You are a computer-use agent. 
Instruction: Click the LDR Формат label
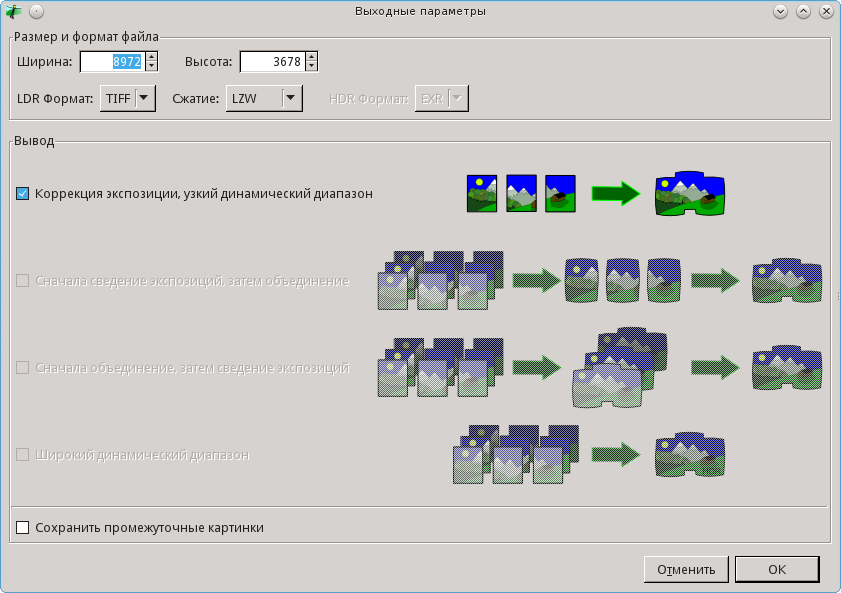coord(55,99)
